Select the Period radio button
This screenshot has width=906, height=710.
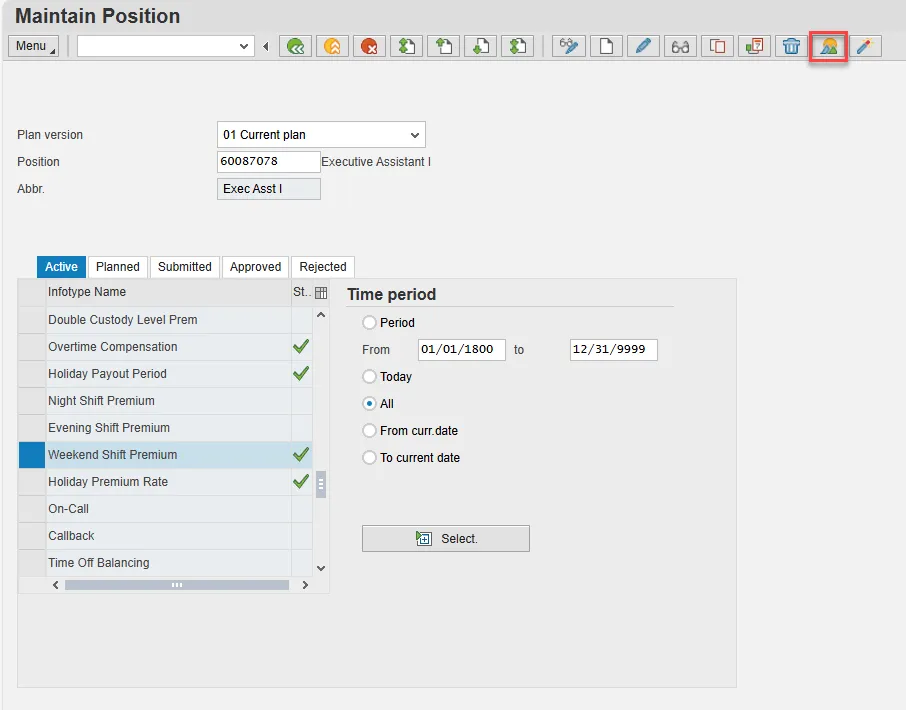pos(369,322)
